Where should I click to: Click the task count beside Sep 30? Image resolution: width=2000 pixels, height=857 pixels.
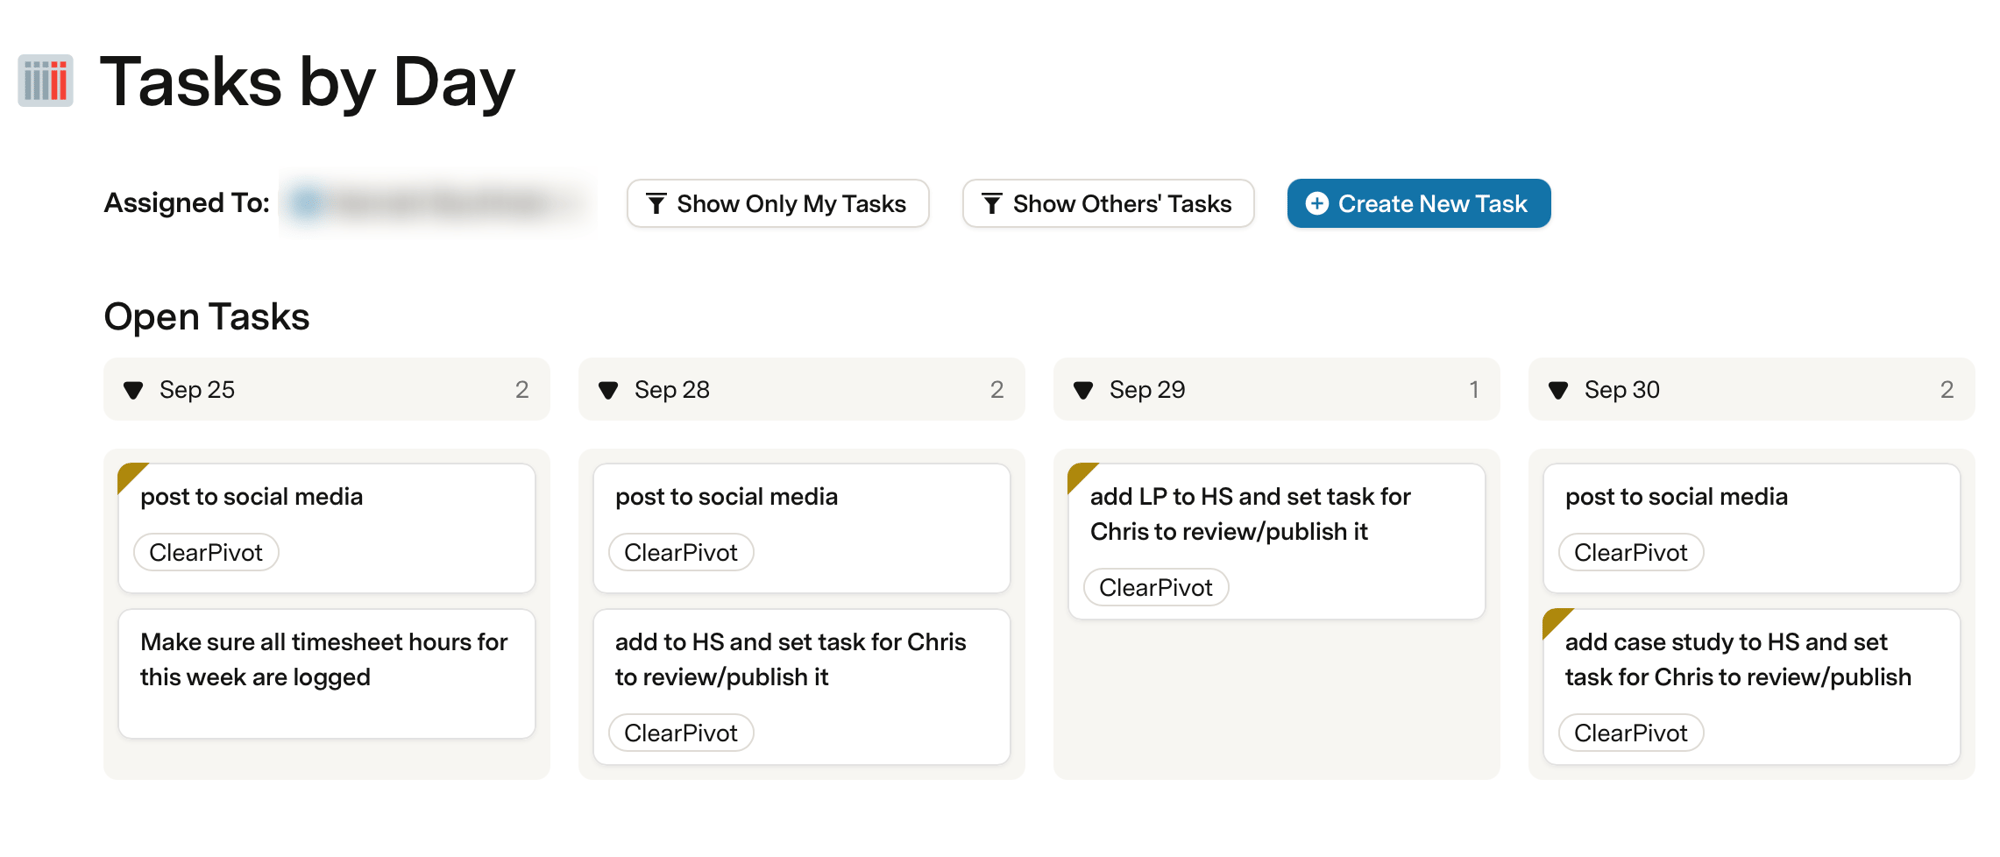click(x=1947, y=390)
